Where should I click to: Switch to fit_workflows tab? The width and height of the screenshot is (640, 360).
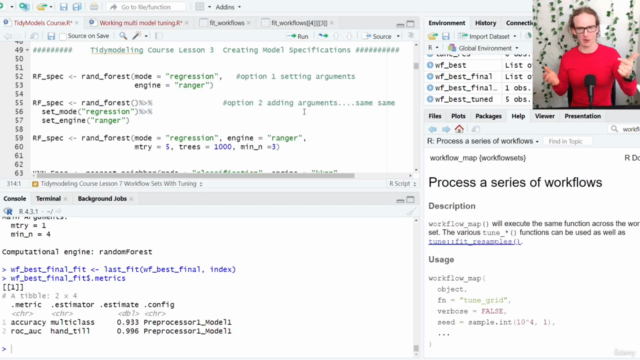tap(227, 23)
